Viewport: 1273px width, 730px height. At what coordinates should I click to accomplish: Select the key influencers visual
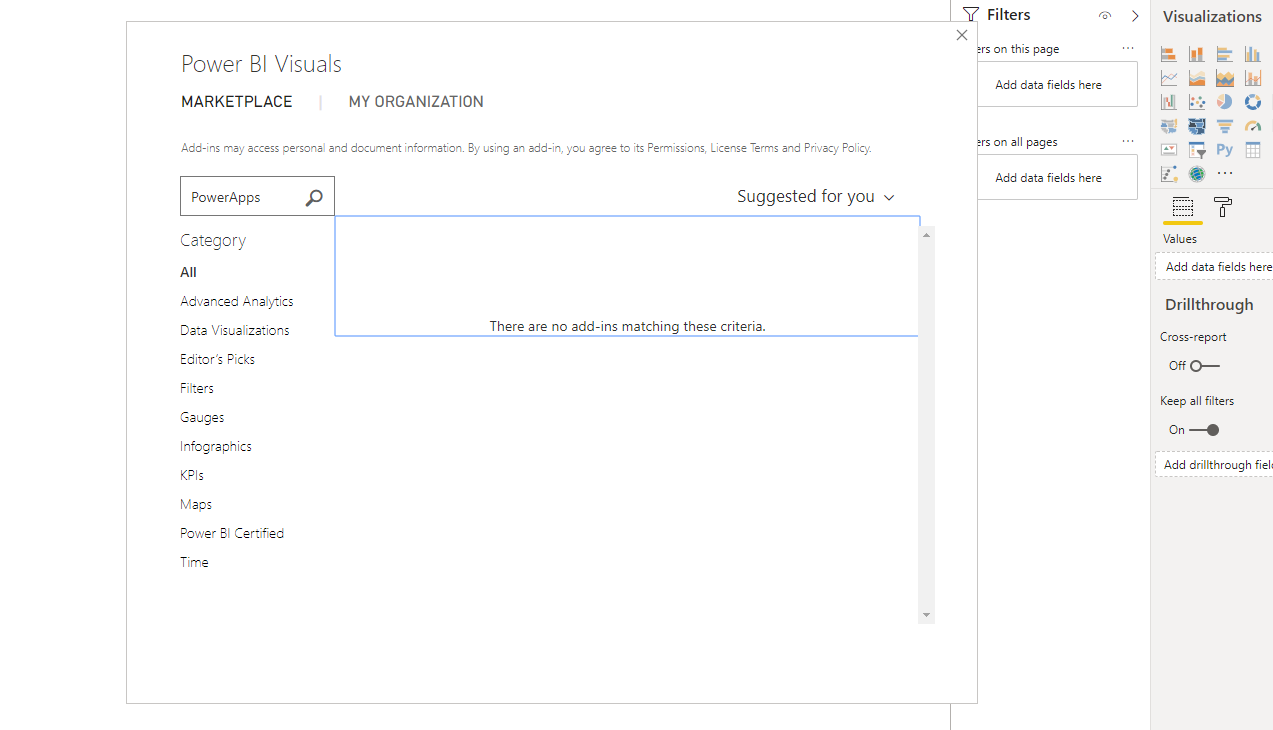[1169, 174]
